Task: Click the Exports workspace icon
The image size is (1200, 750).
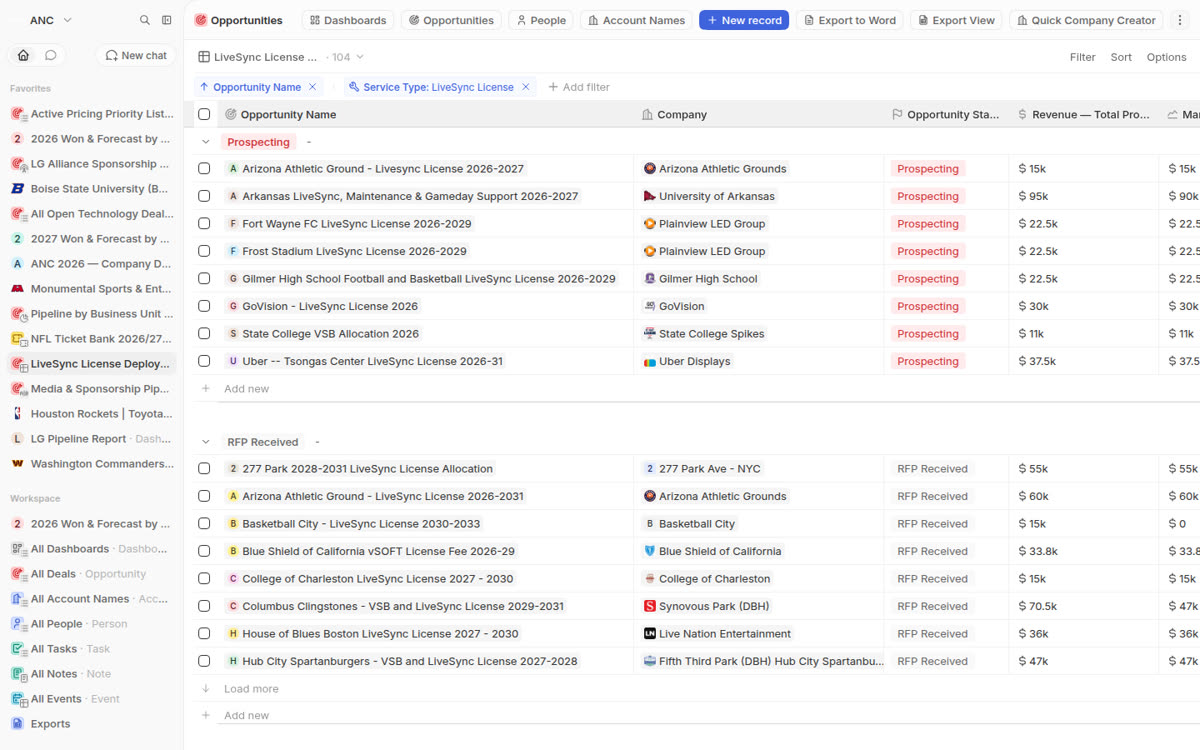Action: point(17,723)
